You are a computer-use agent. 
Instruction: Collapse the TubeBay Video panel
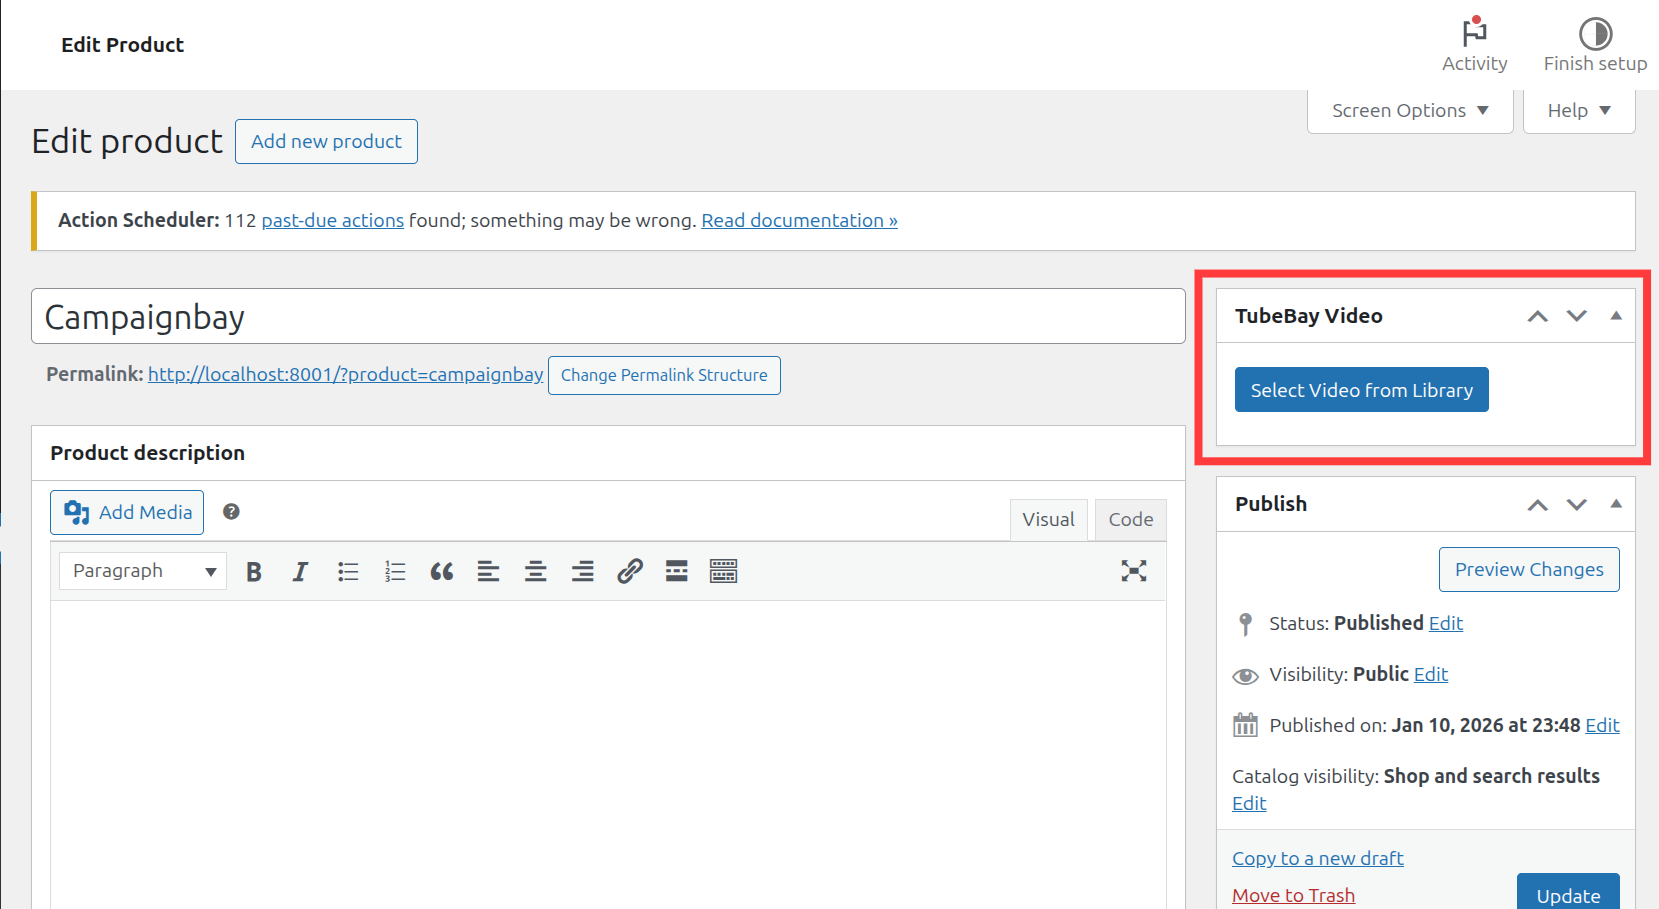[1616, 316]
